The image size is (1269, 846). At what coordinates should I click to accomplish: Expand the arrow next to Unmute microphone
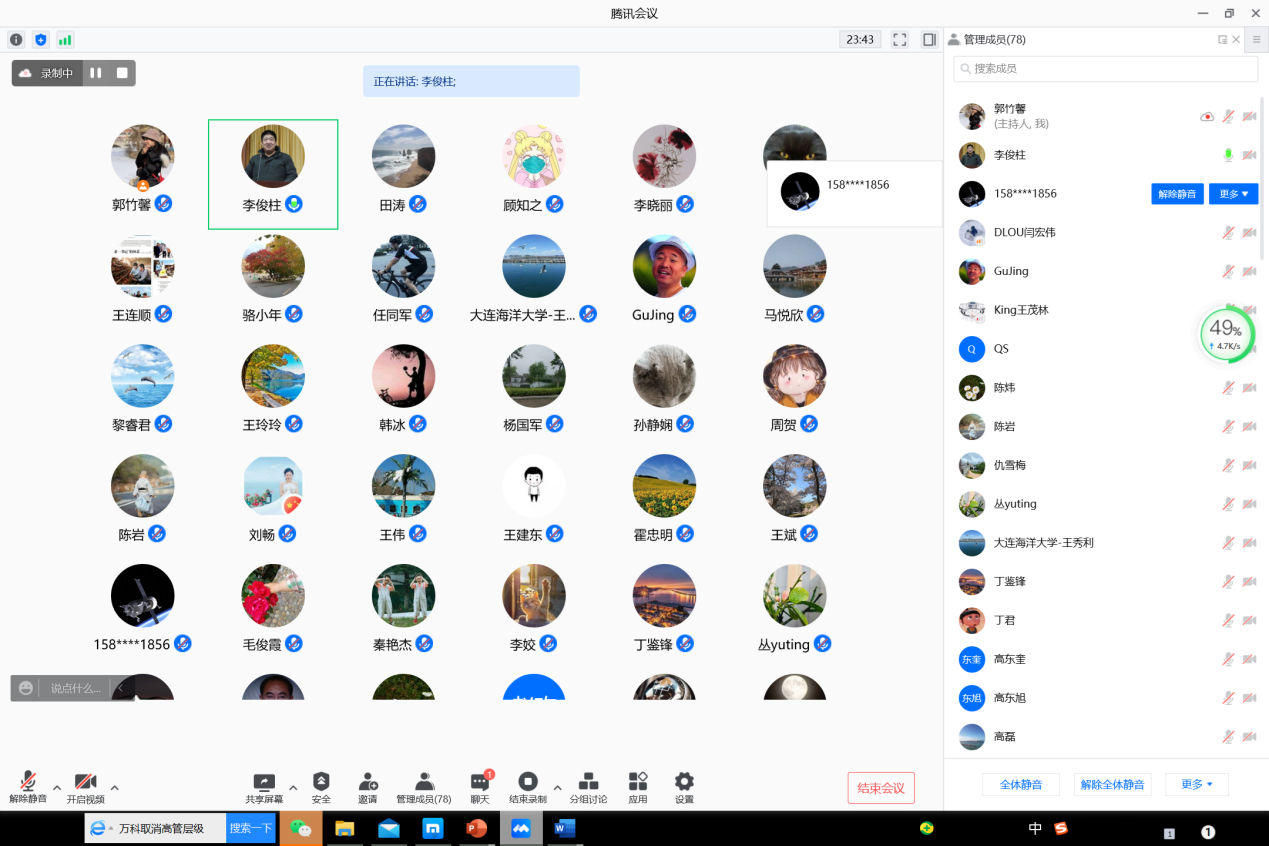coord(57,787)
